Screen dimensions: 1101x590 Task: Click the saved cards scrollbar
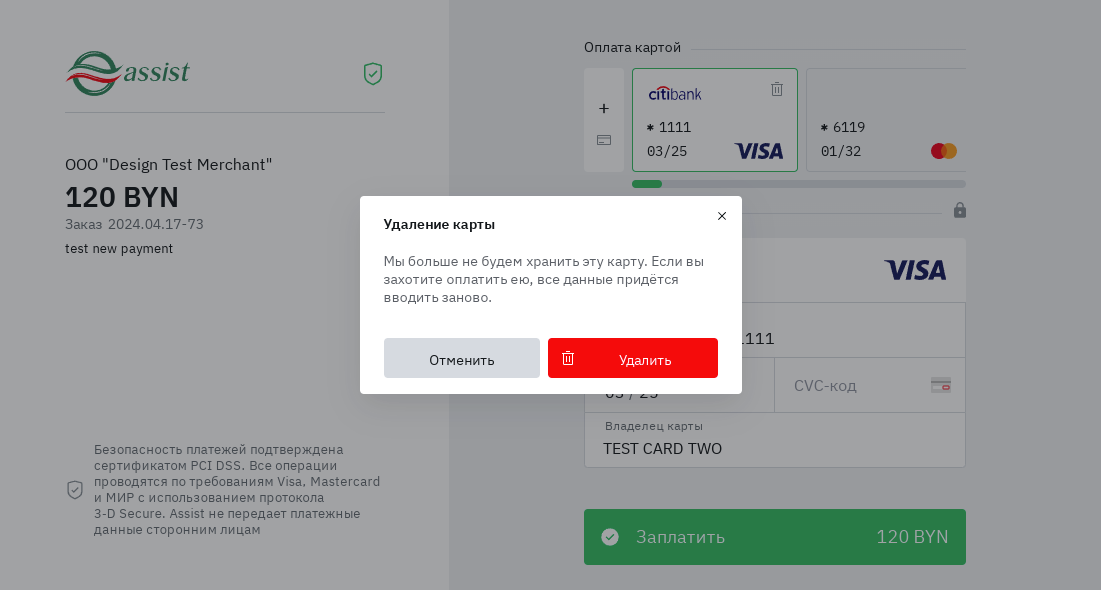799,184
